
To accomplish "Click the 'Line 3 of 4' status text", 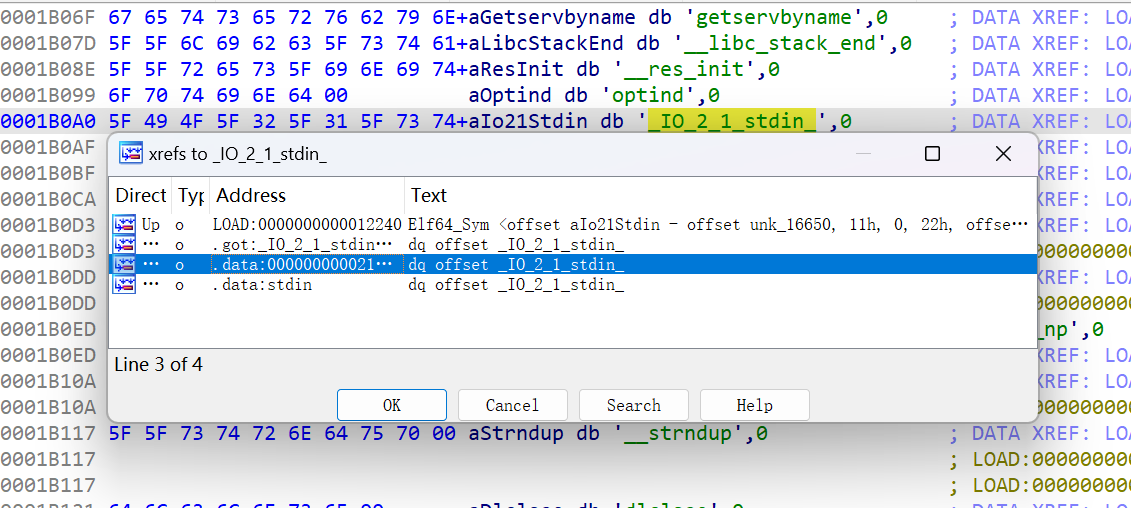I will [159, 364].
